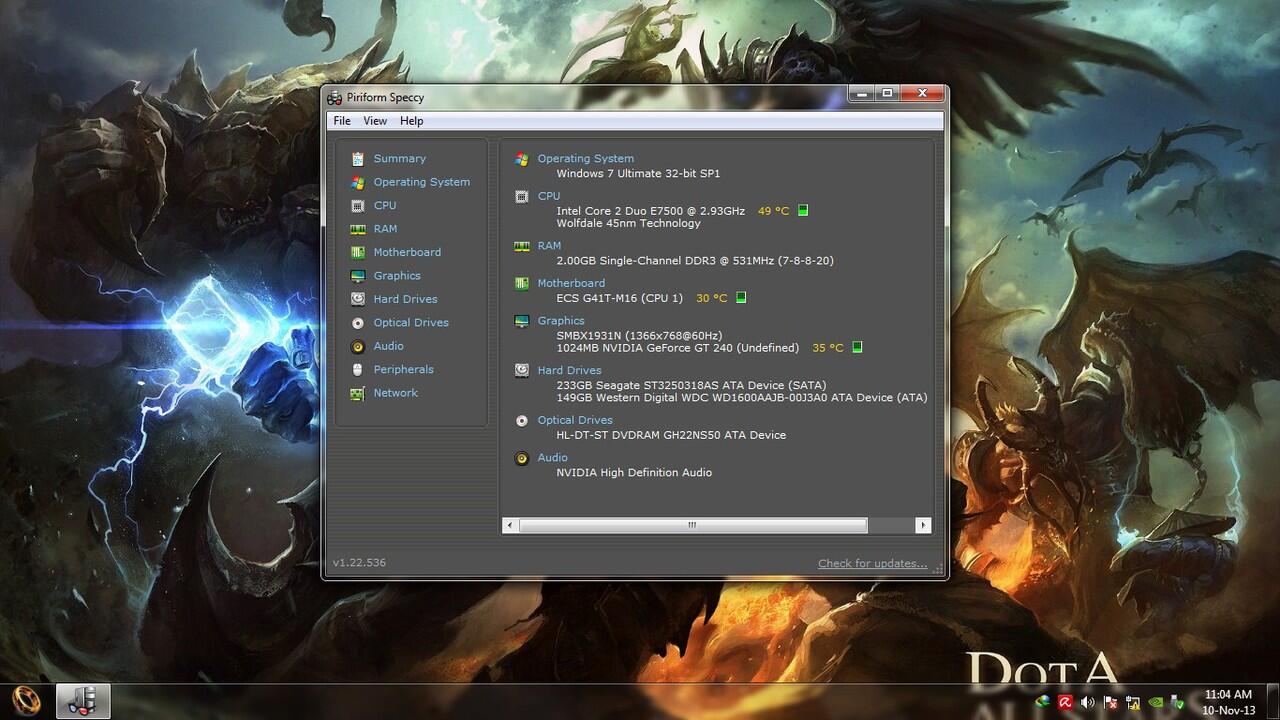
Task: Open the File menu
Action: [342, 121]
